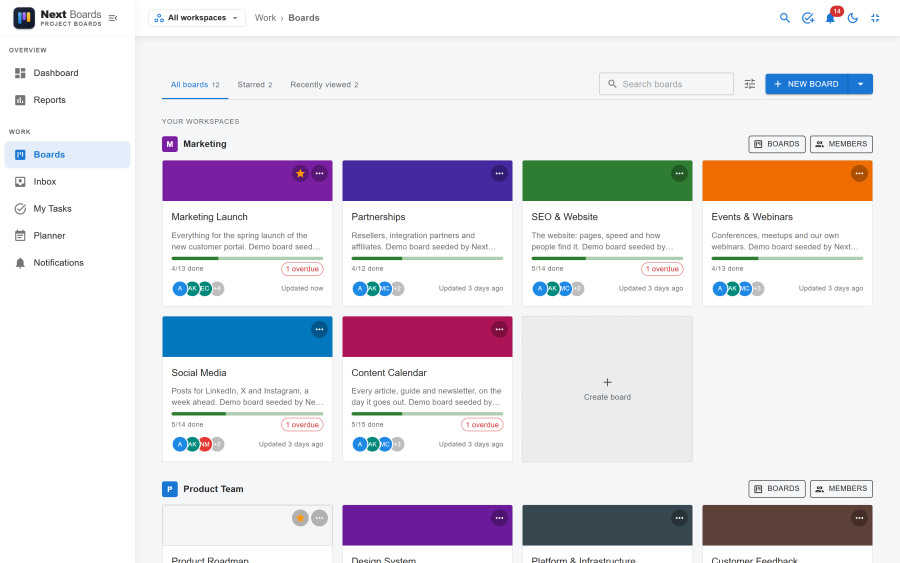Open the SEO & Website board title

[564, 217]
